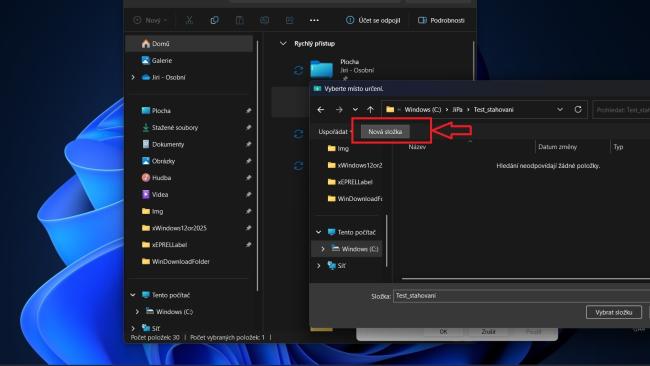Select xEPRELLabel in the dialog tree
The height and width of the screenshot is (366, 650).
[x=350, y=182]
